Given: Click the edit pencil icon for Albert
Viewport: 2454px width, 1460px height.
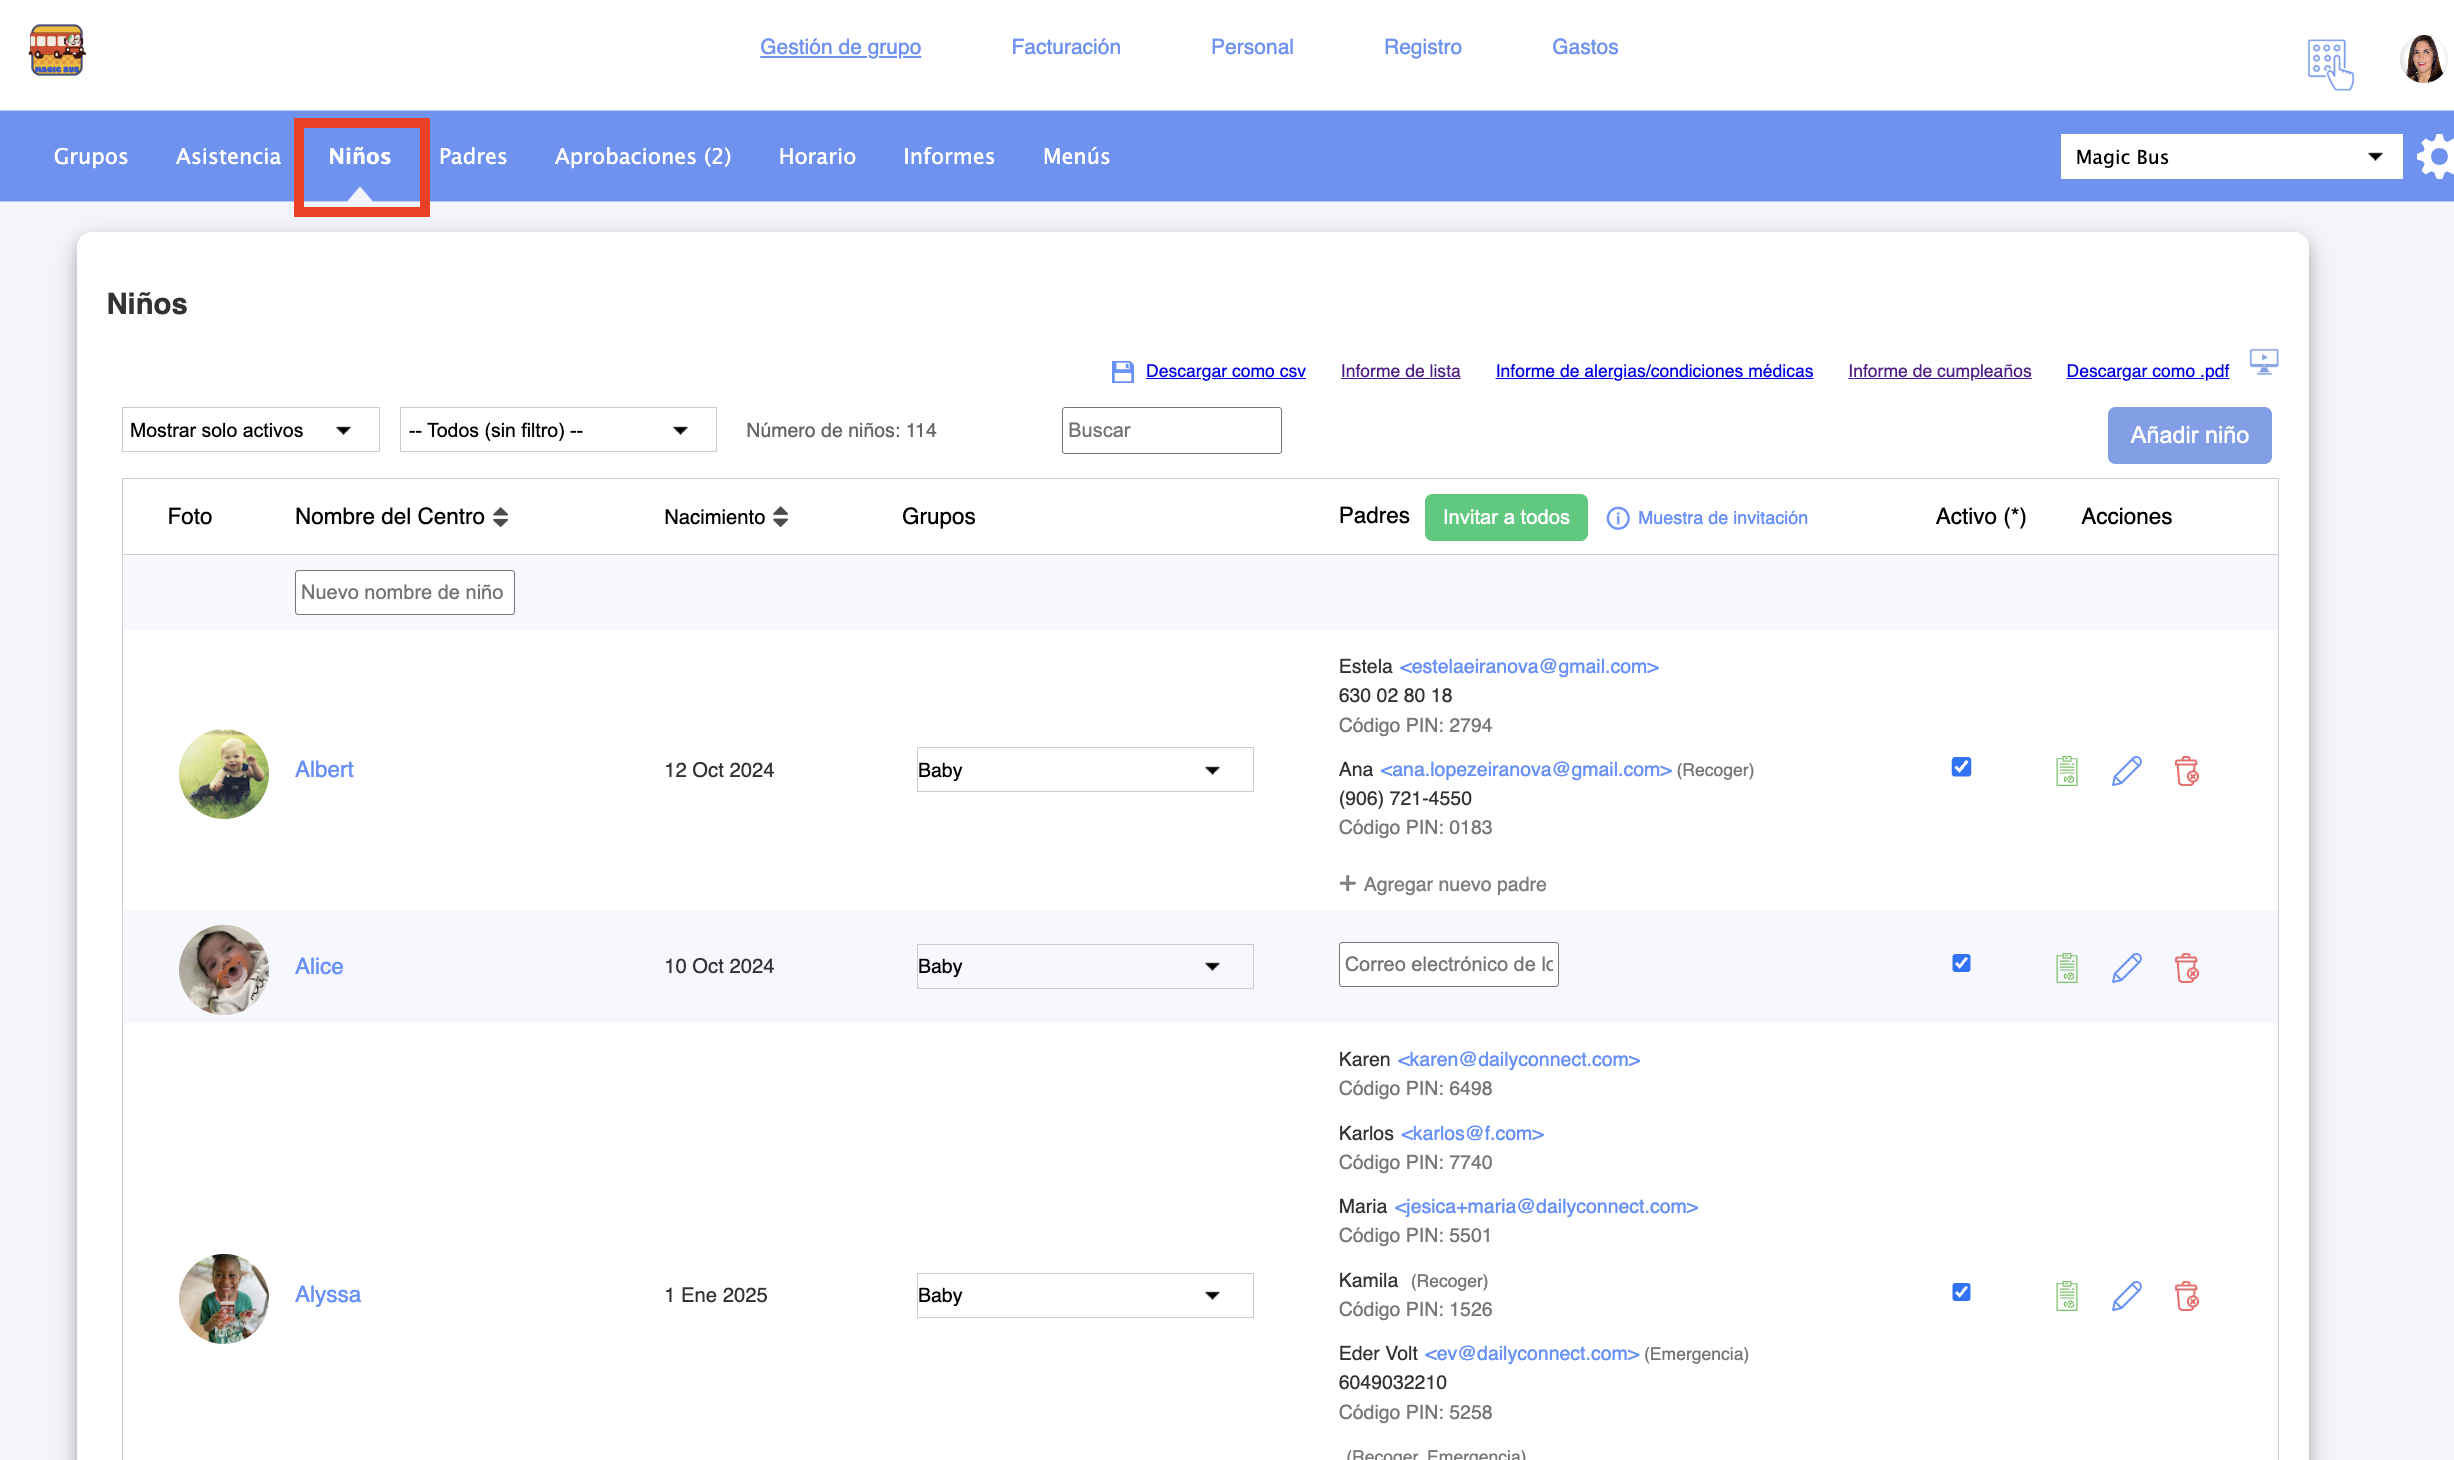Looking at the screenshot, I should [2126, 770].
